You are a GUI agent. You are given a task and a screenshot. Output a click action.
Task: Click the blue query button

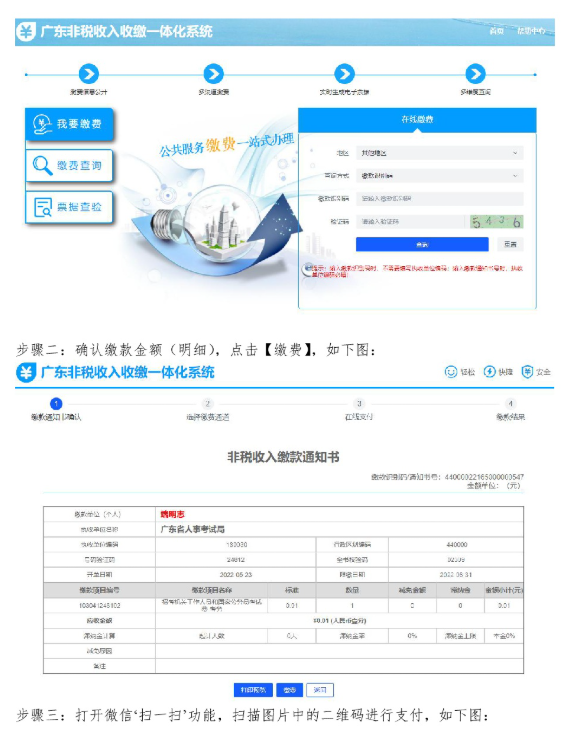click(x=422, y=244)
